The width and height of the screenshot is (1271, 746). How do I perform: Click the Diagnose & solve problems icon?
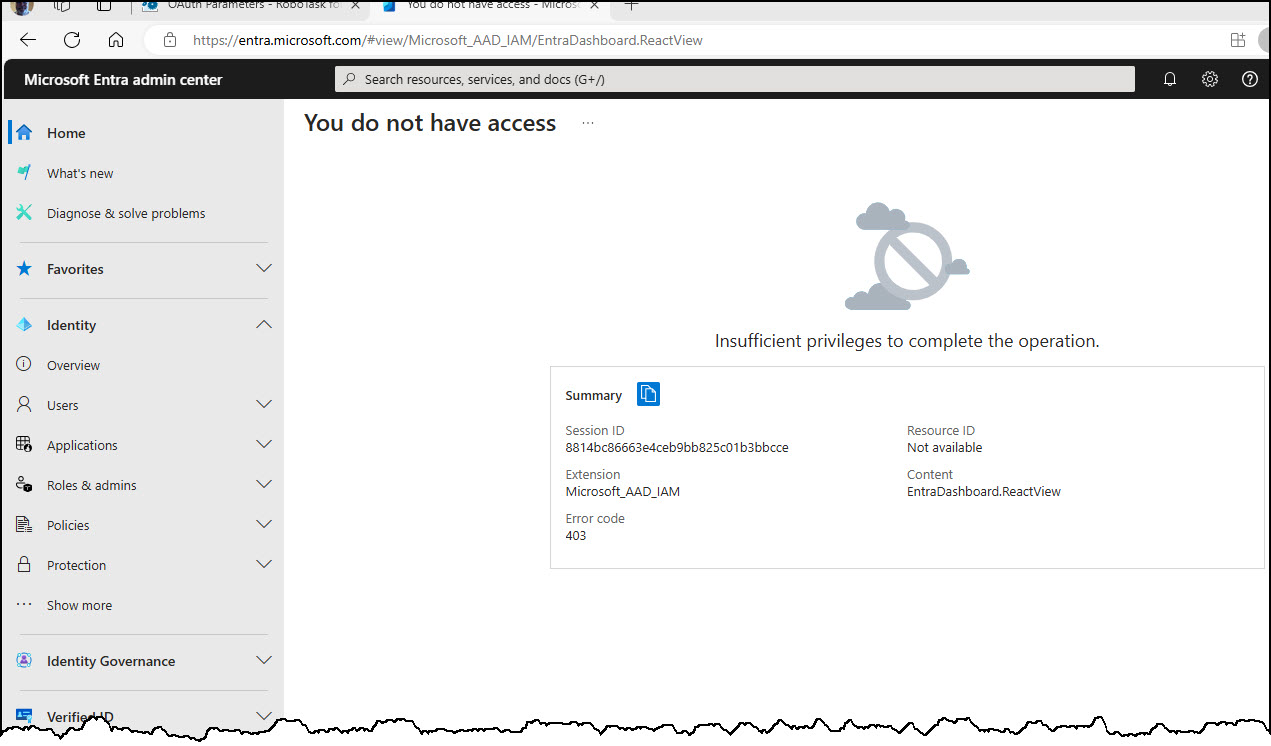point(24,212)
